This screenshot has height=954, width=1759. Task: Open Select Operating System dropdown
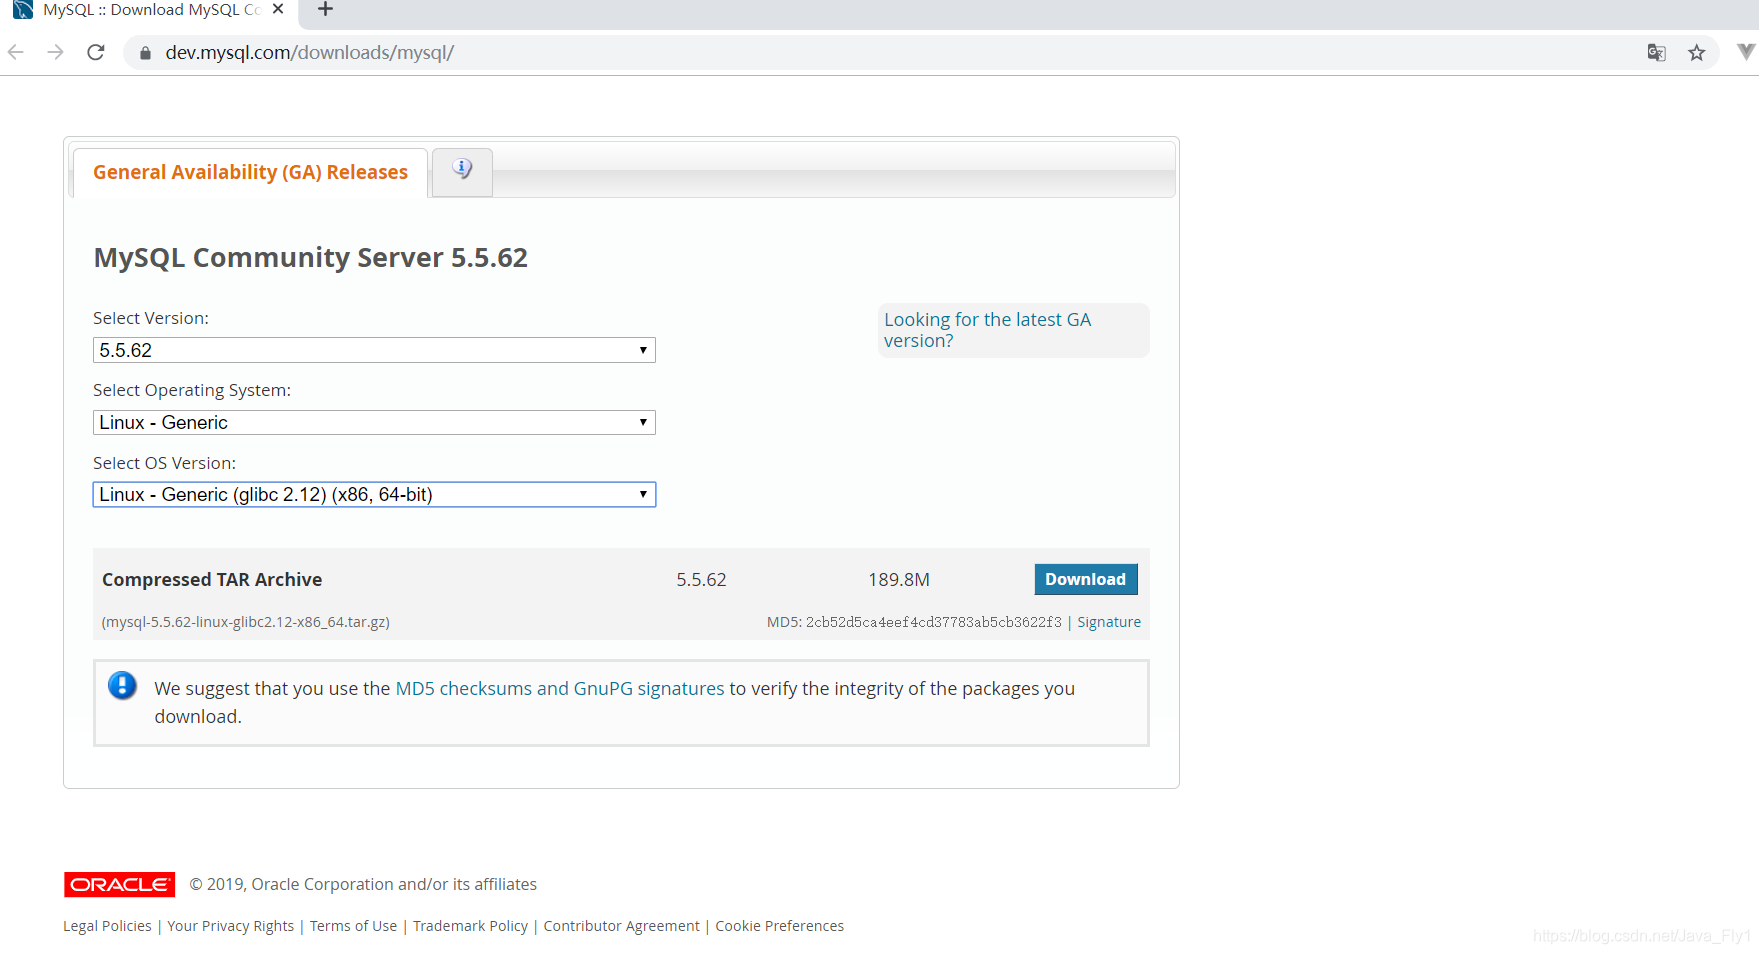tap(374, 422)
